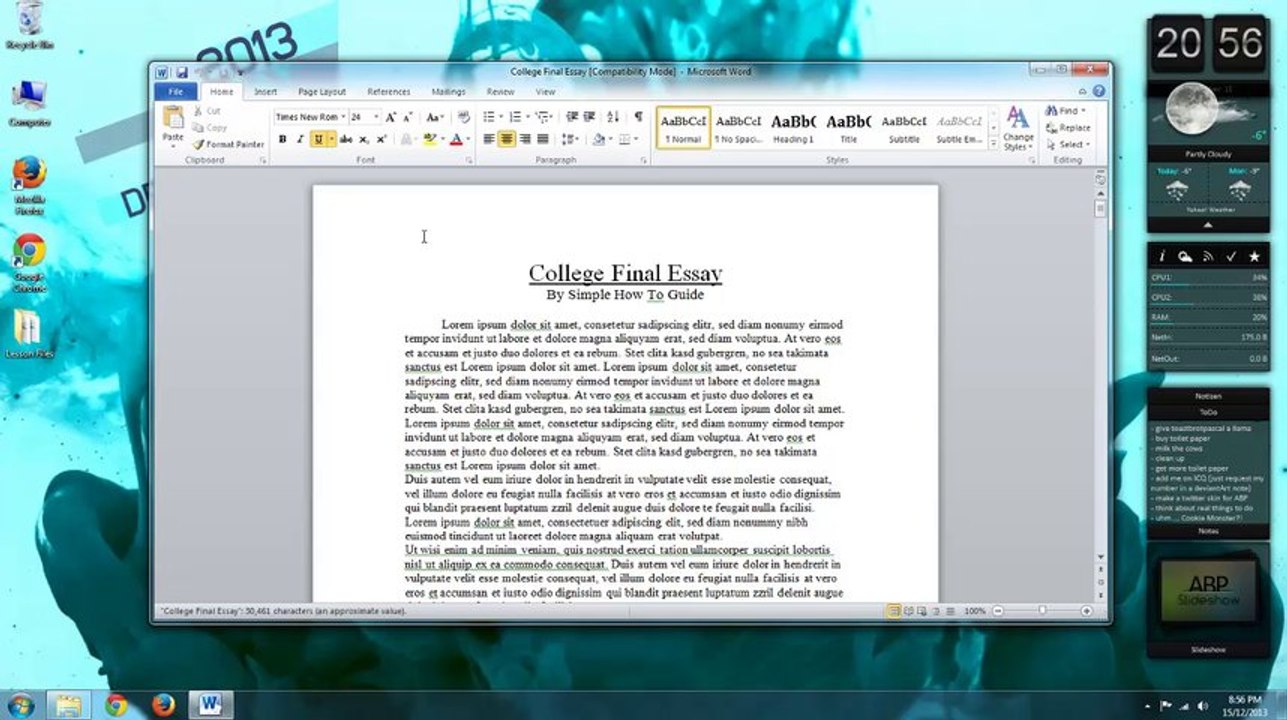Click the Numbering list icon
The image size is (1287, 720).
point(514,117)
